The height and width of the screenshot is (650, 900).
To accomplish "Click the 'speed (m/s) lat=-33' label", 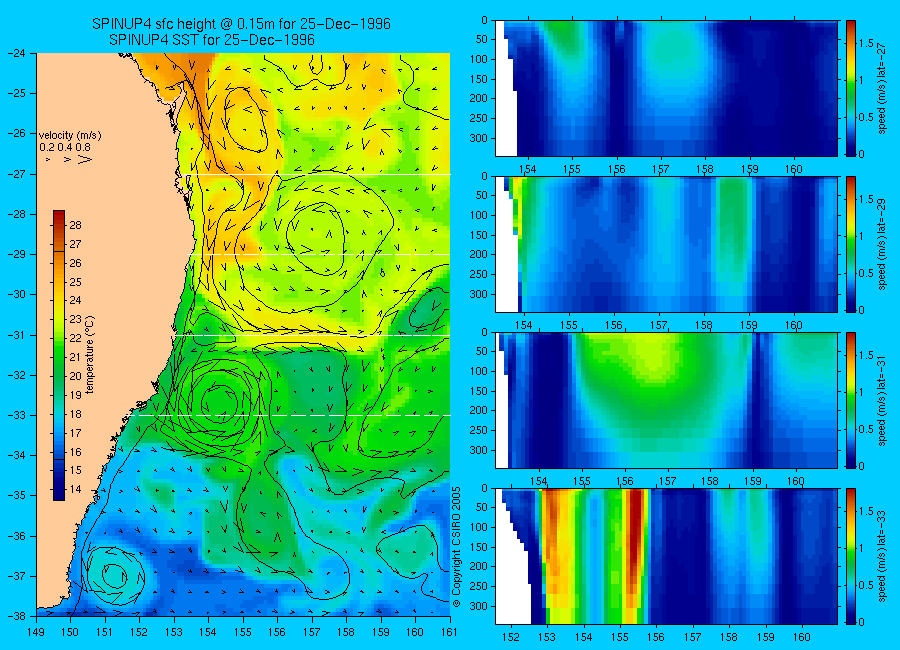I will (883, 556).
